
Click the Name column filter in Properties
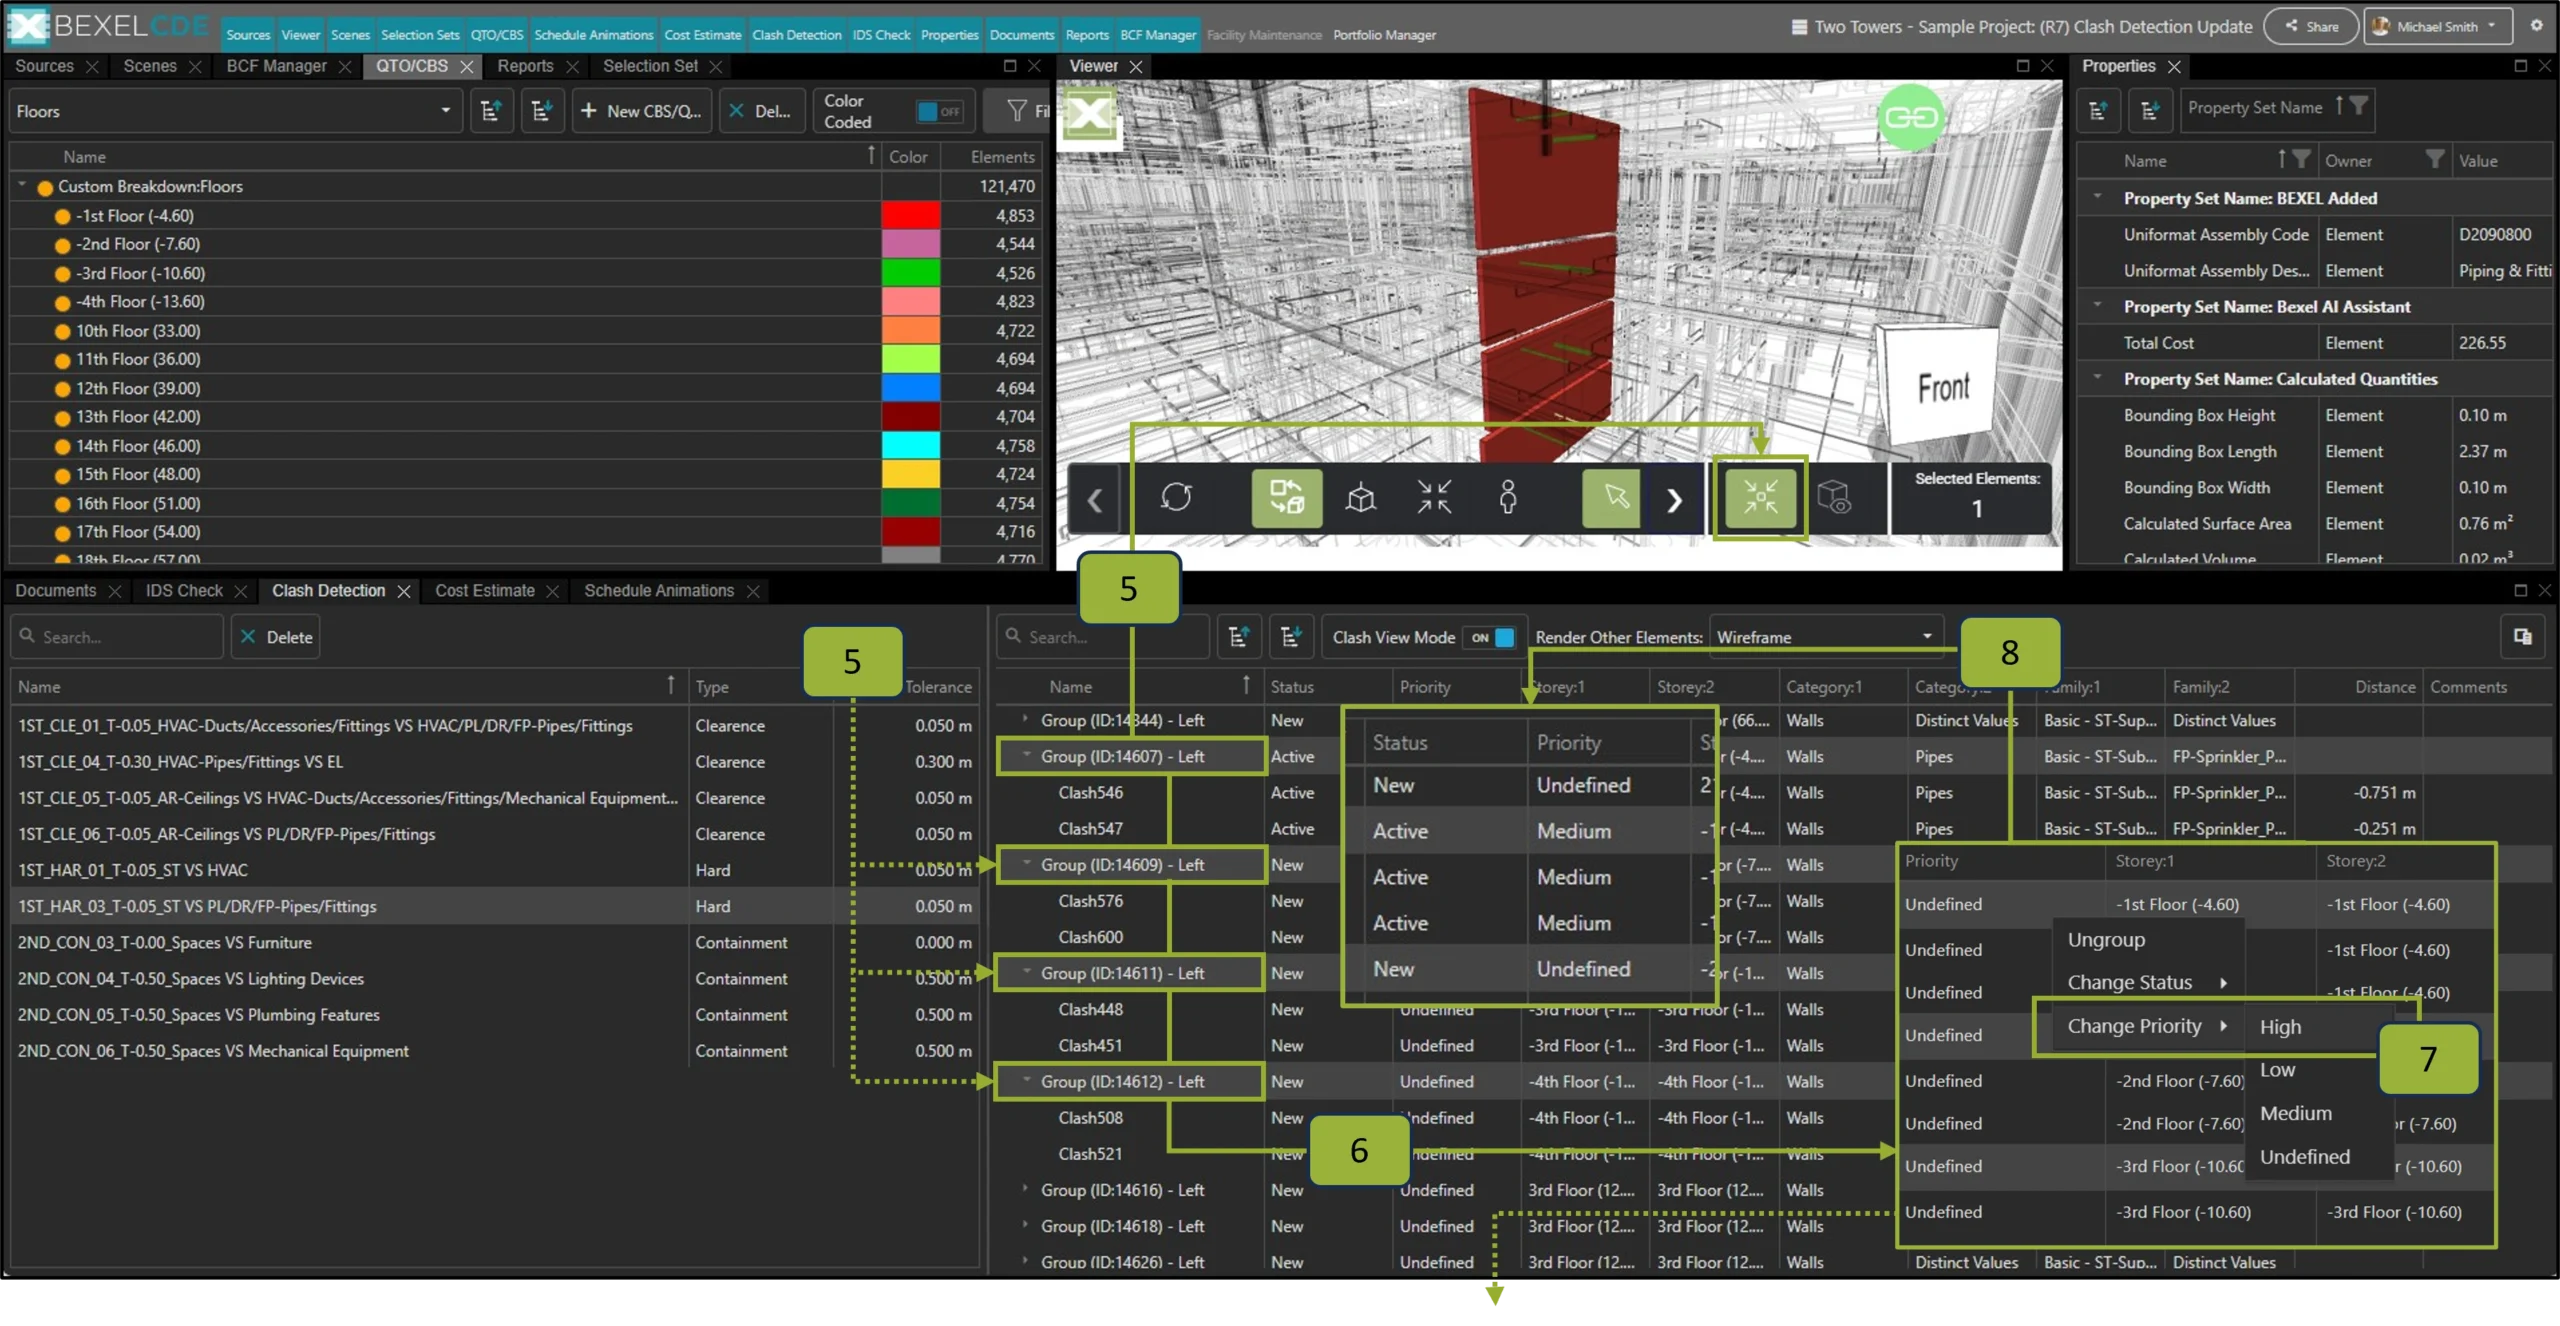[2301, 159]
